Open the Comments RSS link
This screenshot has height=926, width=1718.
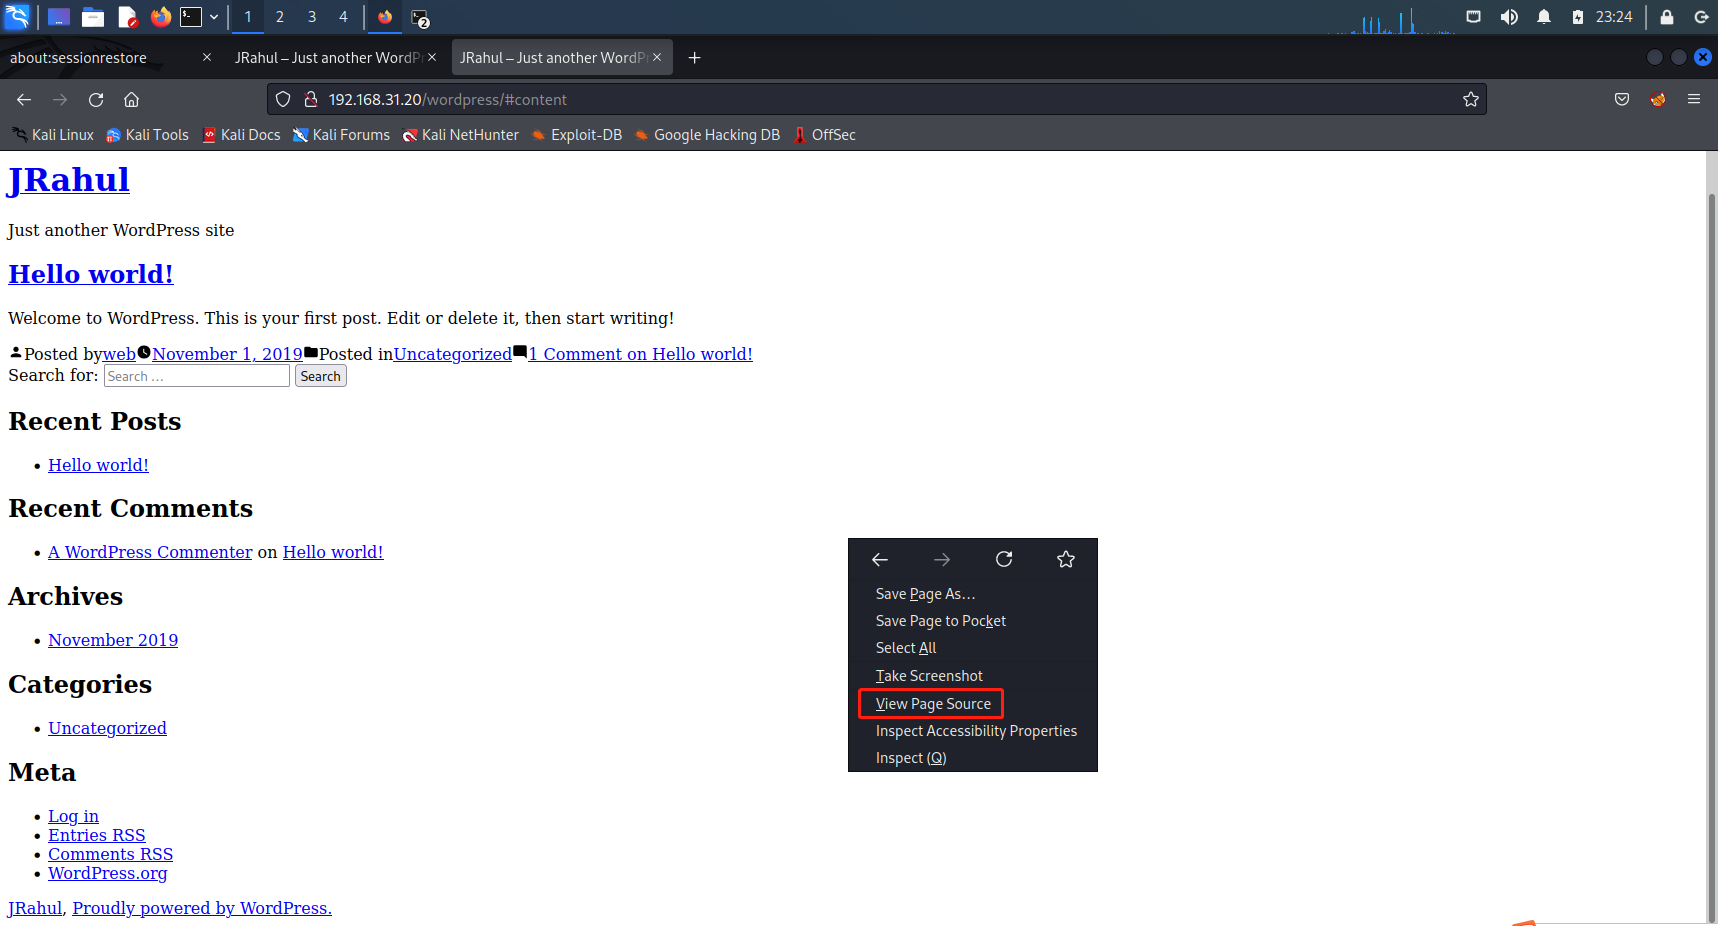(110, 854)
